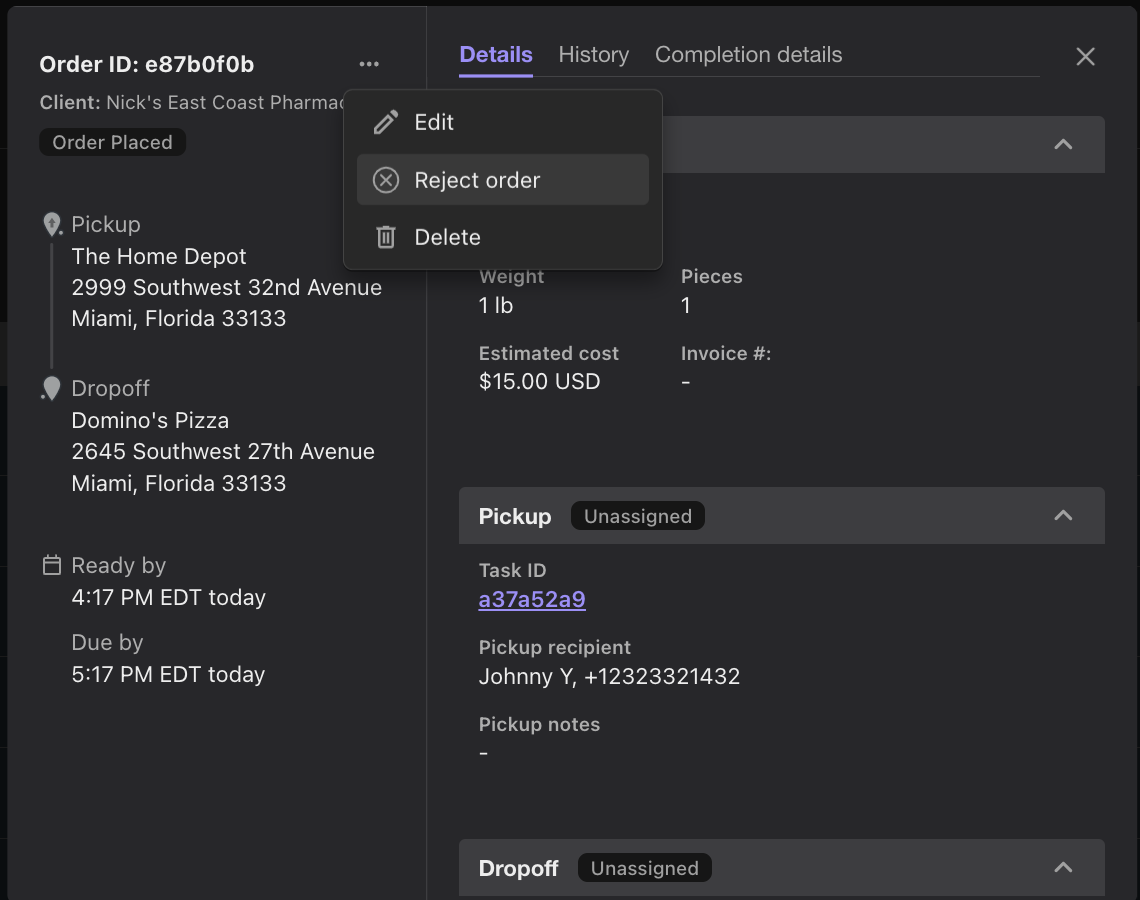Screen dimensions: 1140x900
Task: Click the Edit pencil icon
Action: (x=386, y=121)
